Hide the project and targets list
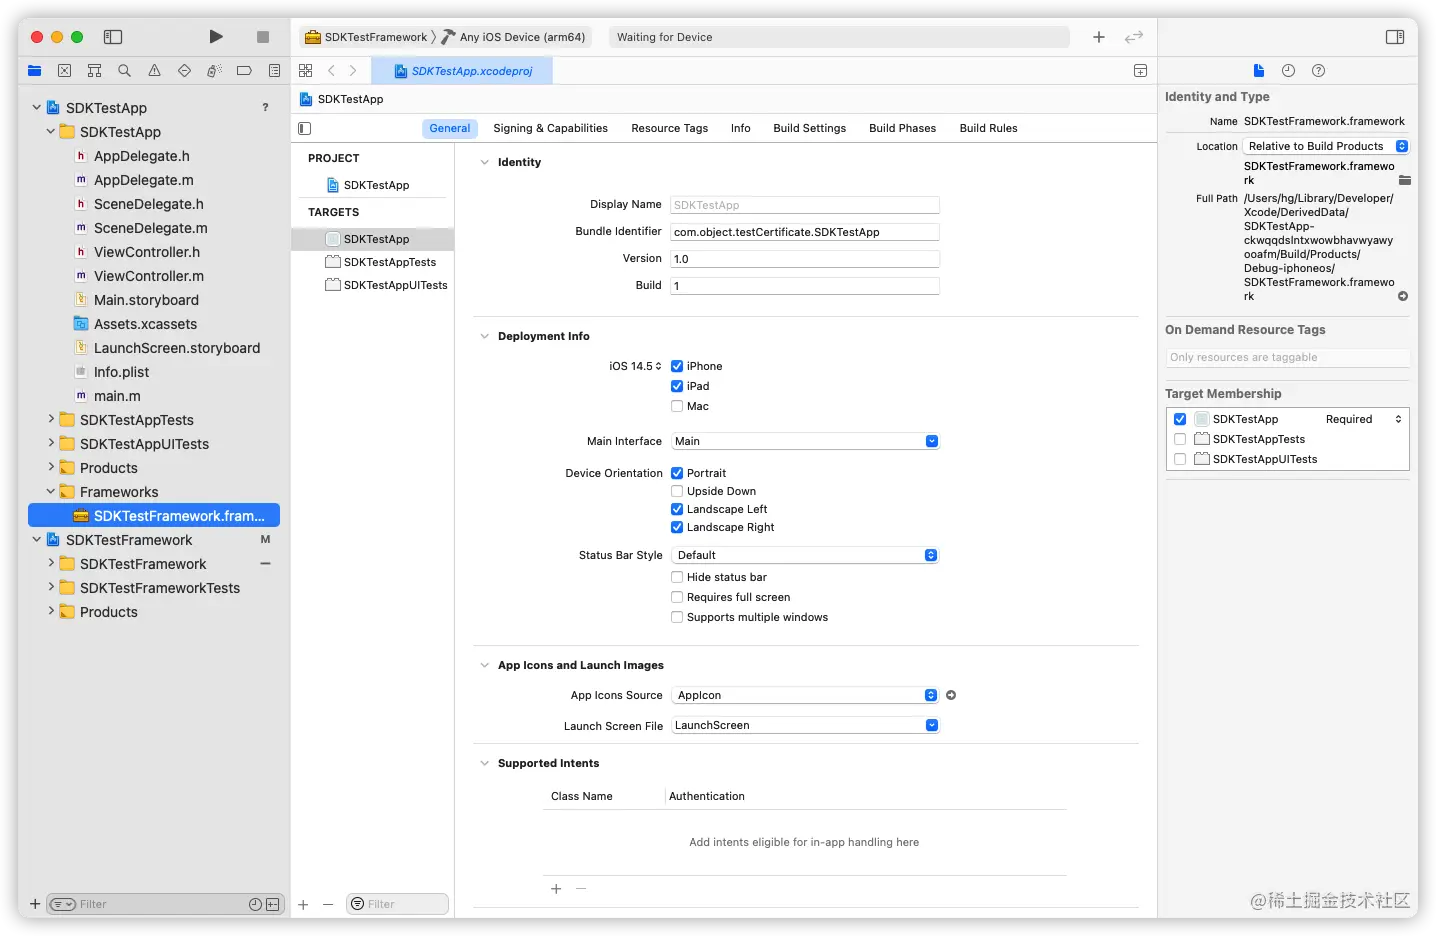This screenshot has height=936, width=1436. [305, 128]
